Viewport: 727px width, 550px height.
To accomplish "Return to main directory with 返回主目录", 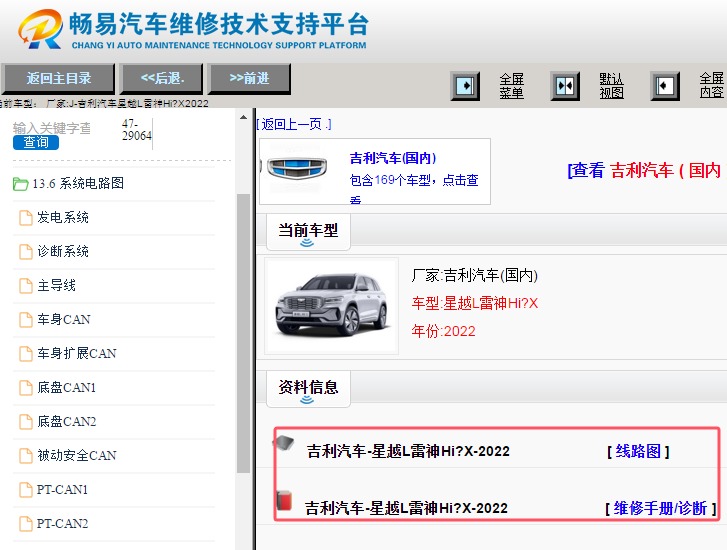I will 58,78.
